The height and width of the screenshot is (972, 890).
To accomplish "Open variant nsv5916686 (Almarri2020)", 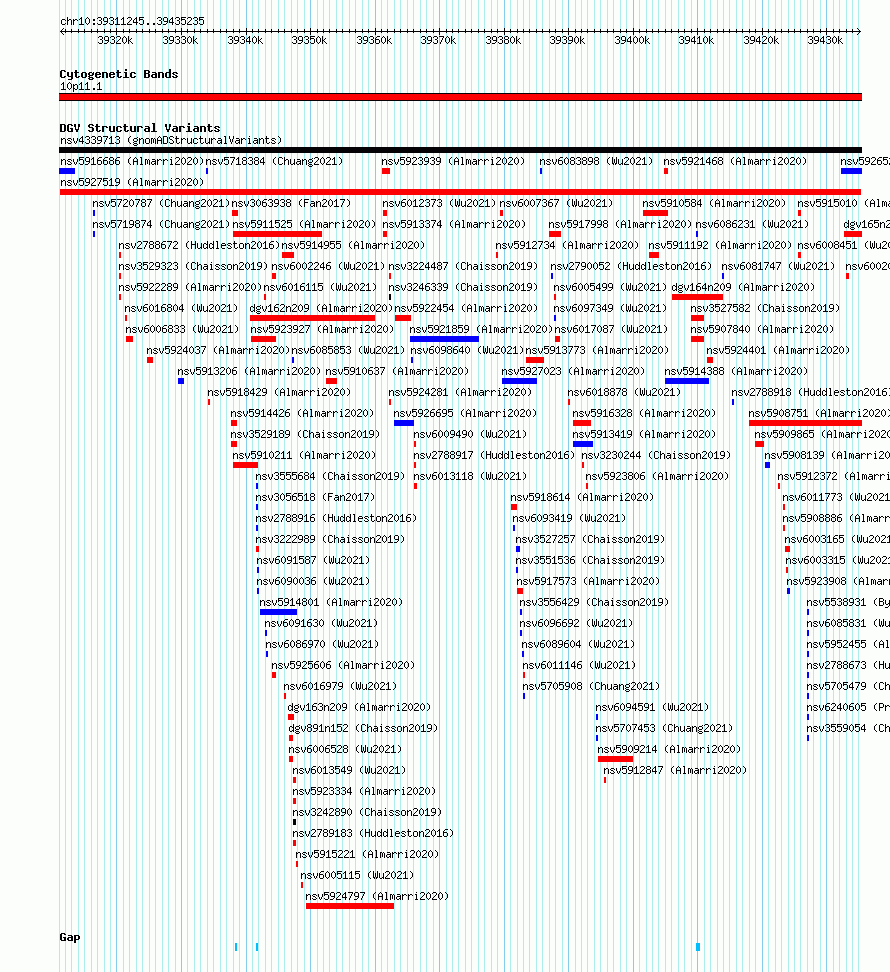I will pyautogui.click(x=131, y=161).
